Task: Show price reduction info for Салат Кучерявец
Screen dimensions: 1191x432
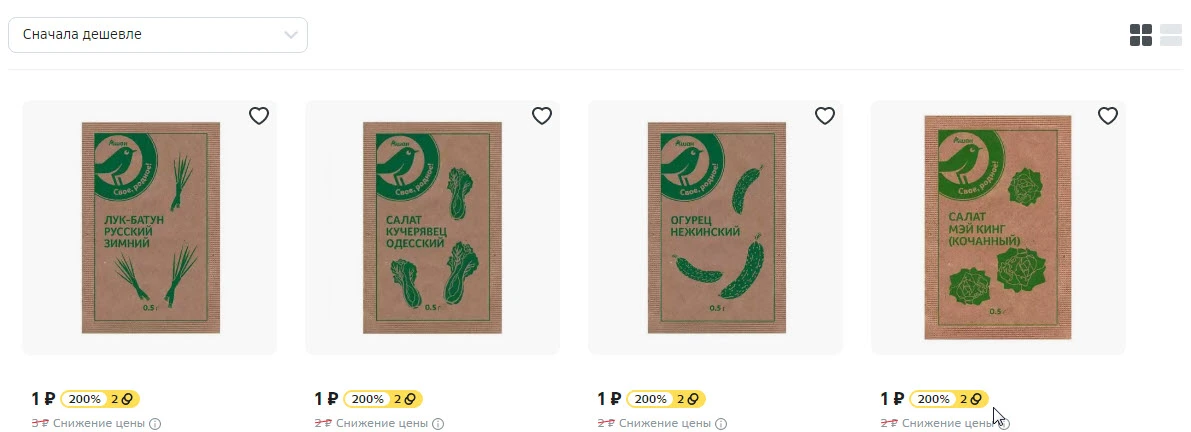Action: coord(438,424)
